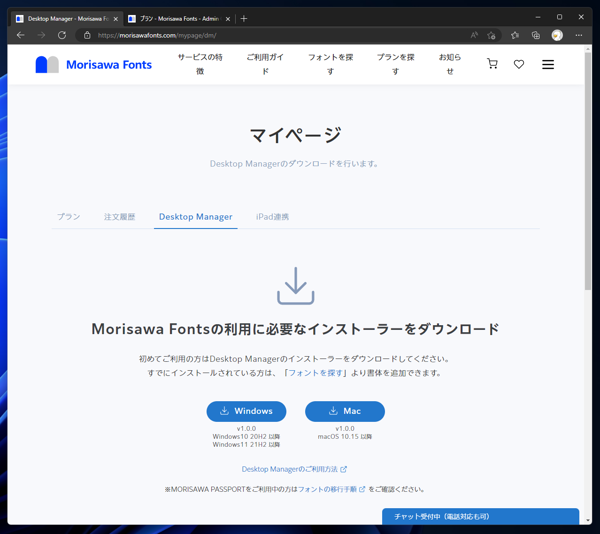Download the Windows installer

[246, 411]
